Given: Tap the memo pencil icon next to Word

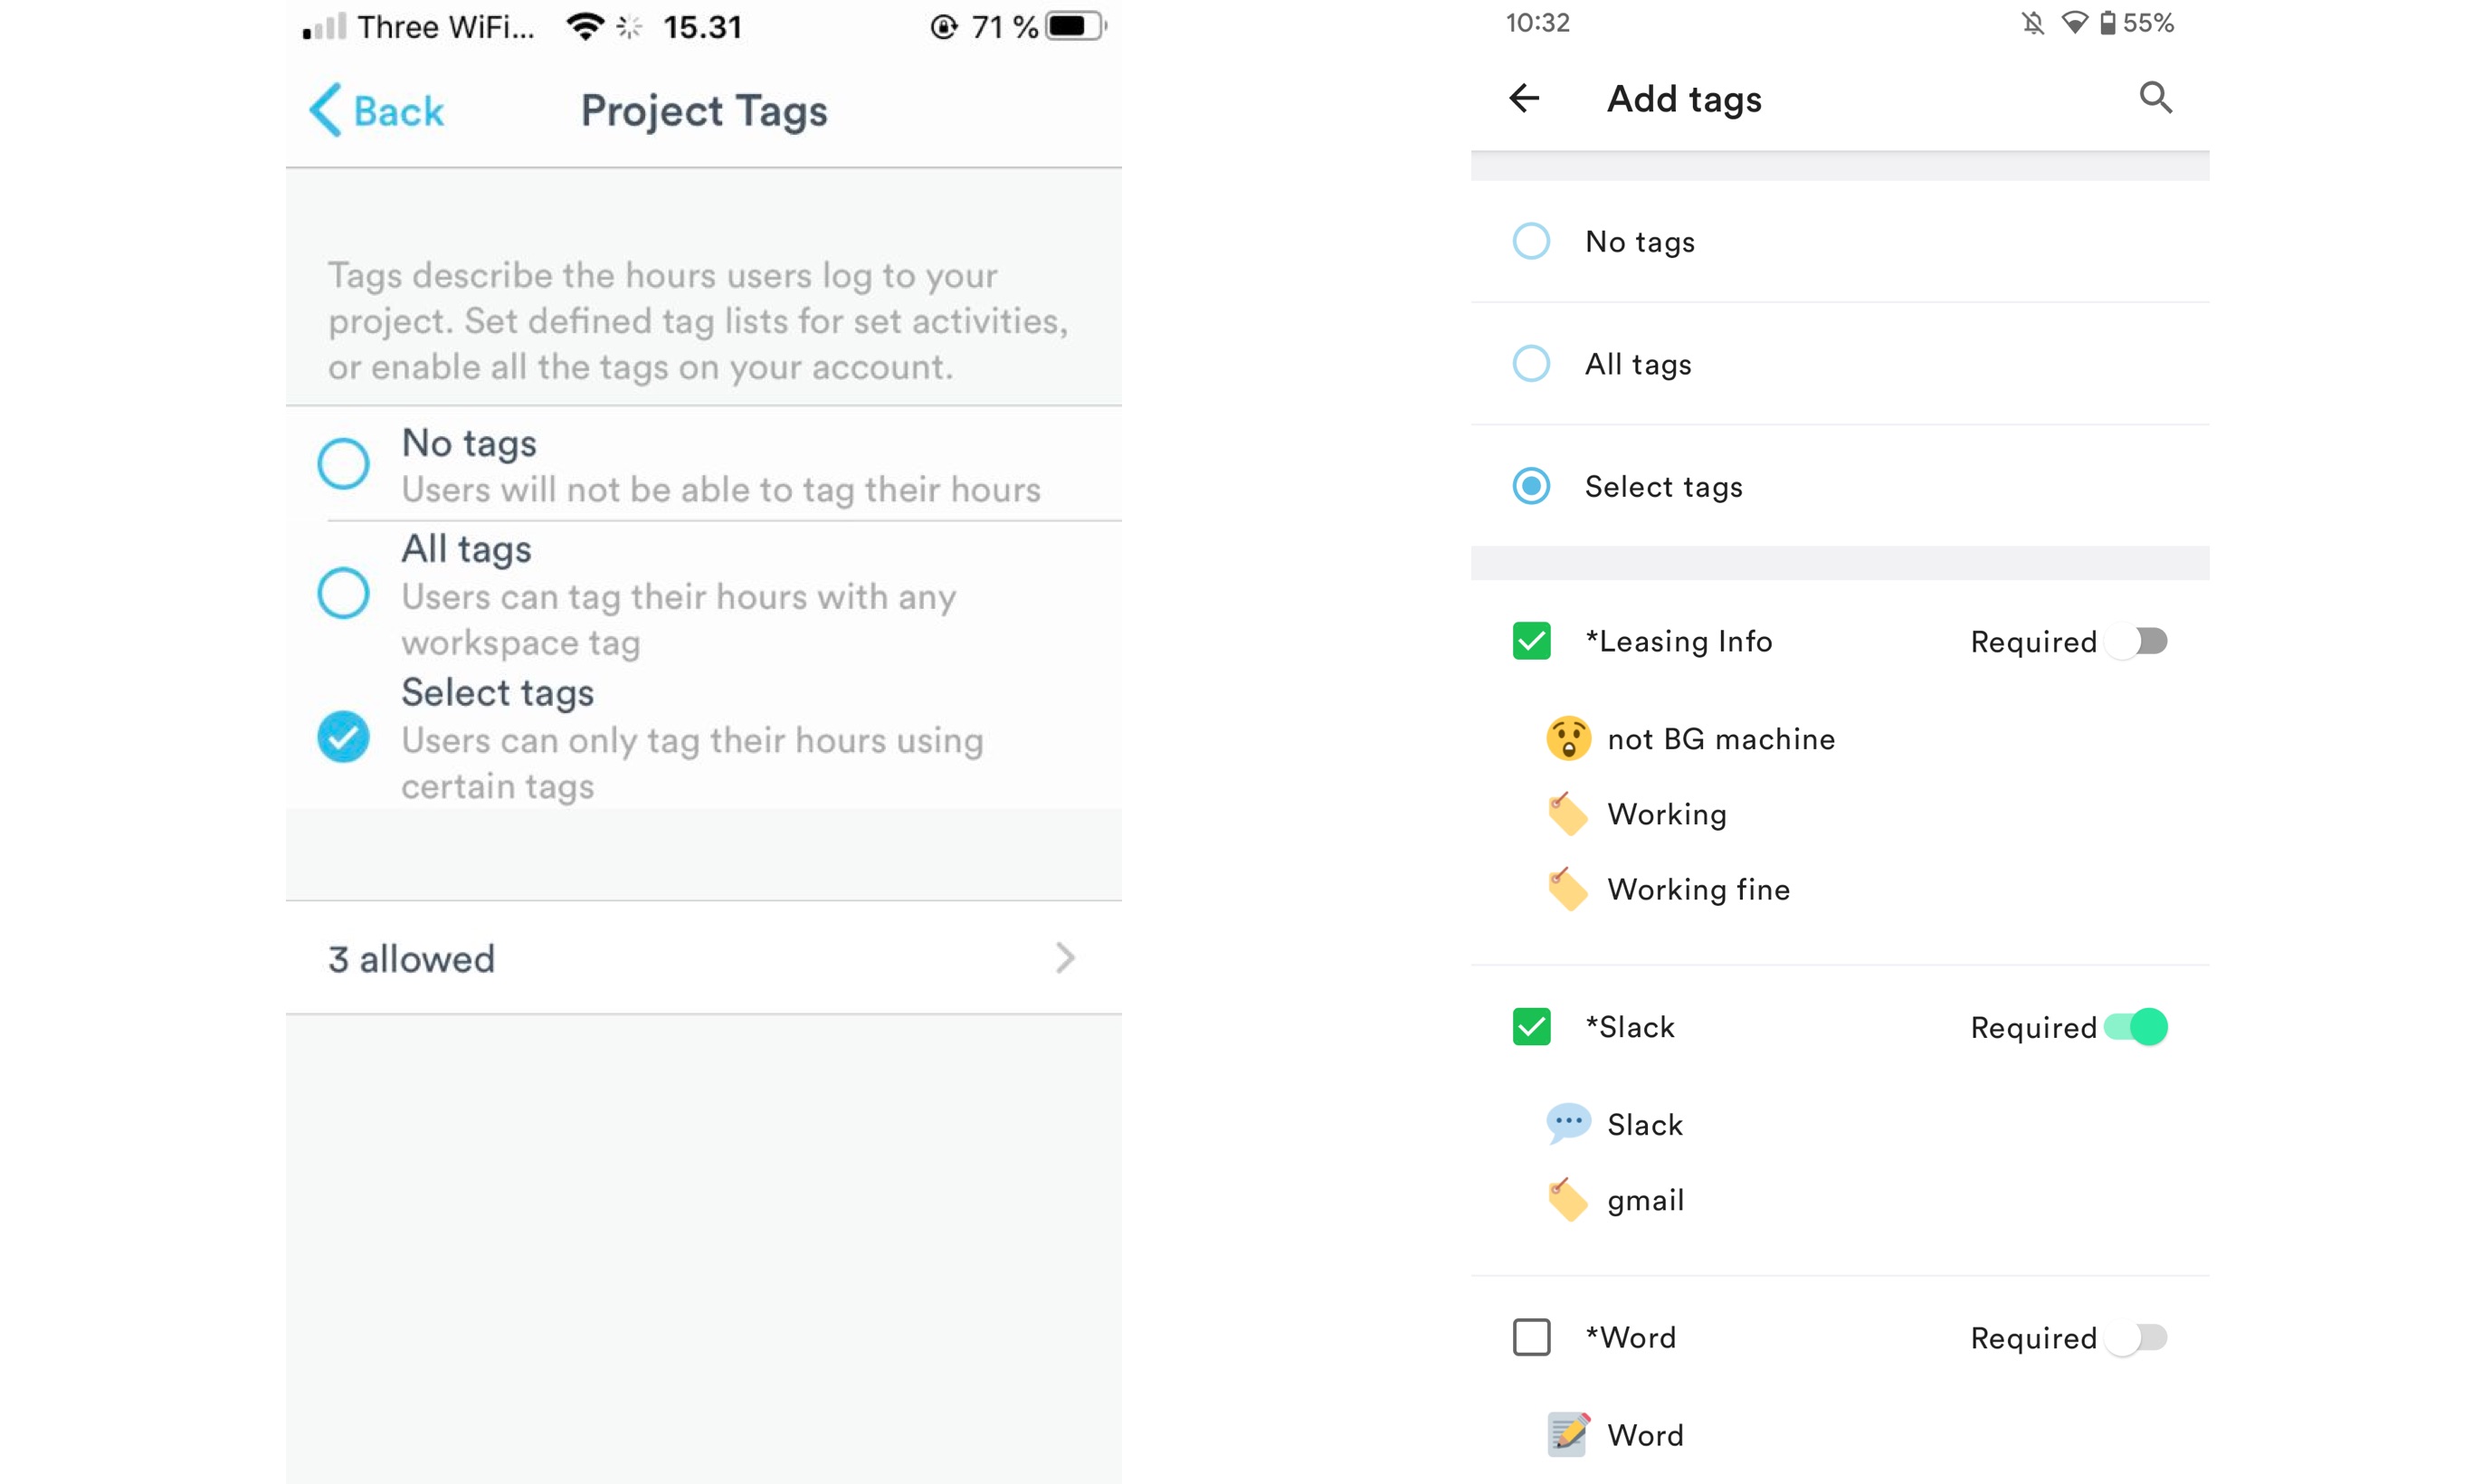Looking at the screenshot, I should click(x=1567, y=1435).
